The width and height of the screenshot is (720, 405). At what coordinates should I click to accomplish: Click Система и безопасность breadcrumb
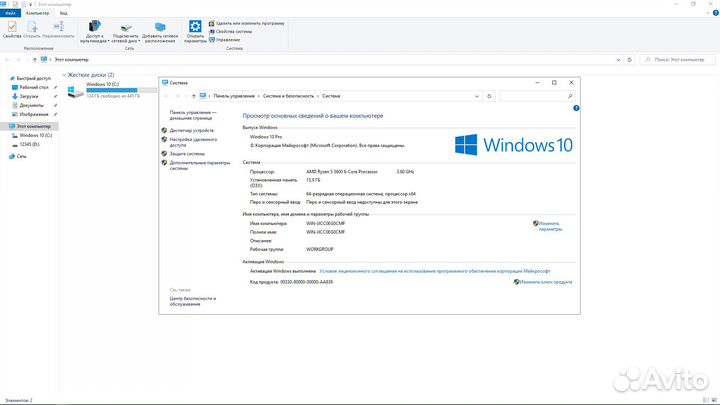[x=288, y=96]
